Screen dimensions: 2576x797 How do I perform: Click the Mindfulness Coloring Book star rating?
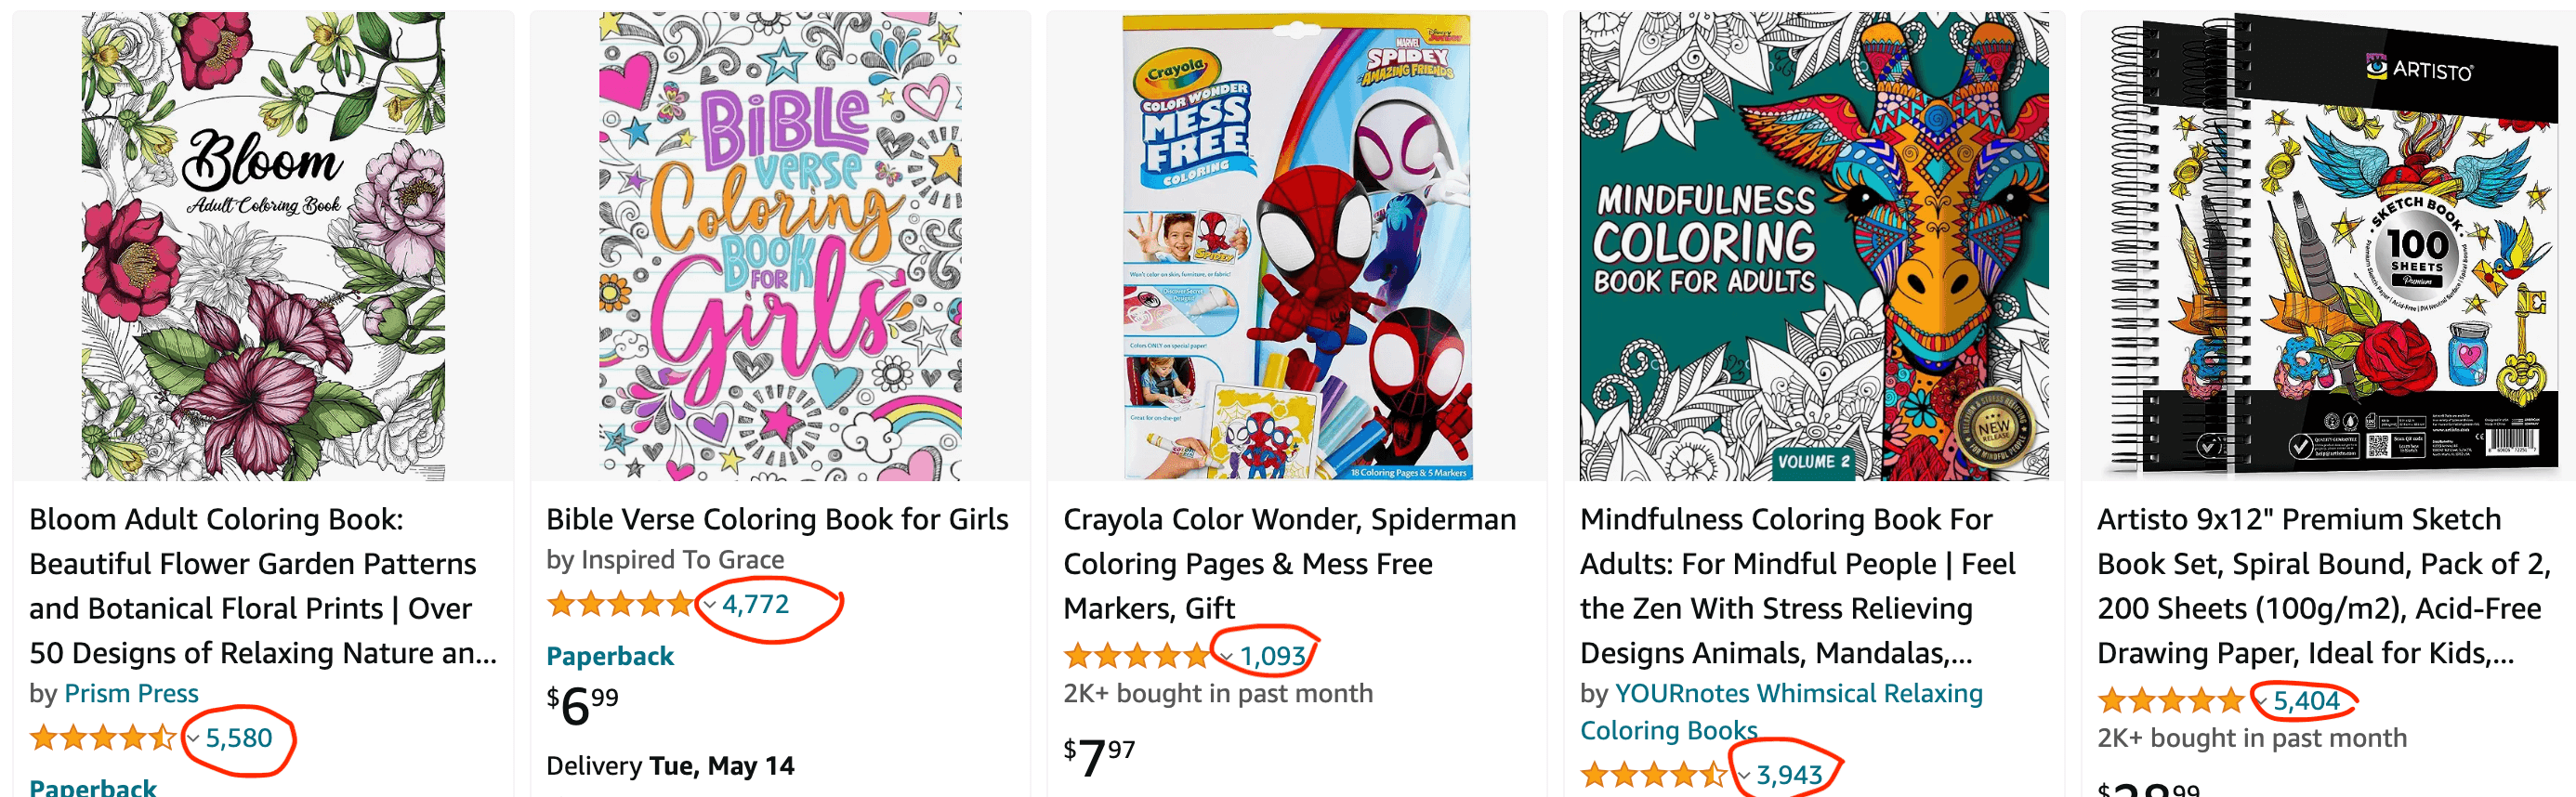1653,774
